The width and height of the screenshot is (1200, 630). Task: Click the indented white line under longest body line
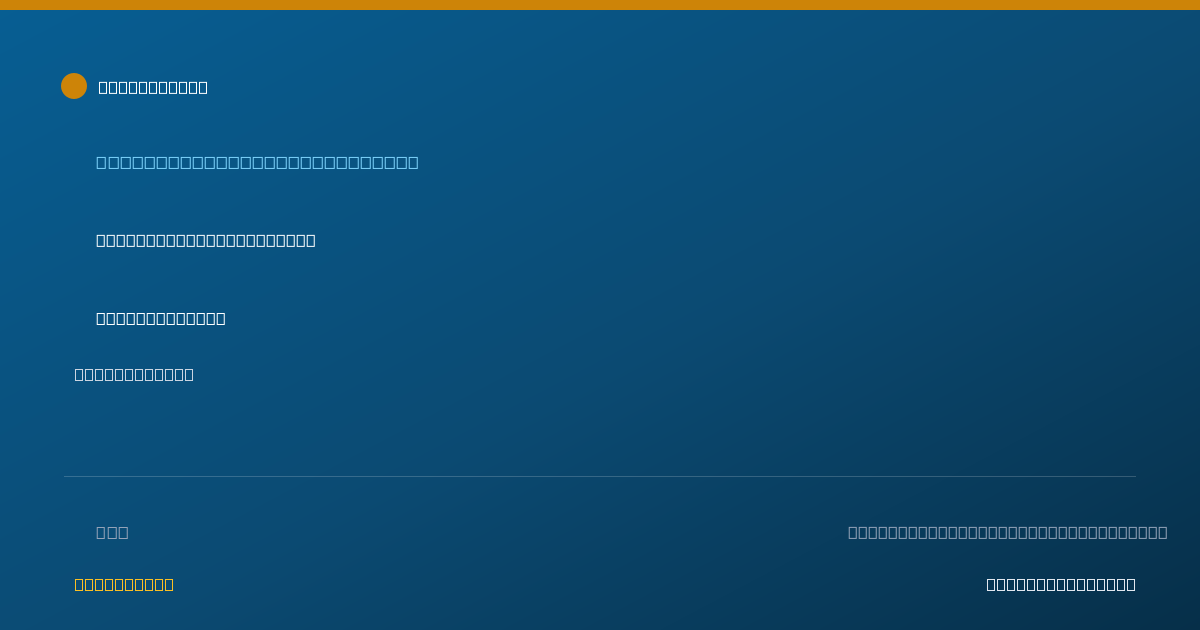click(161, 318)
